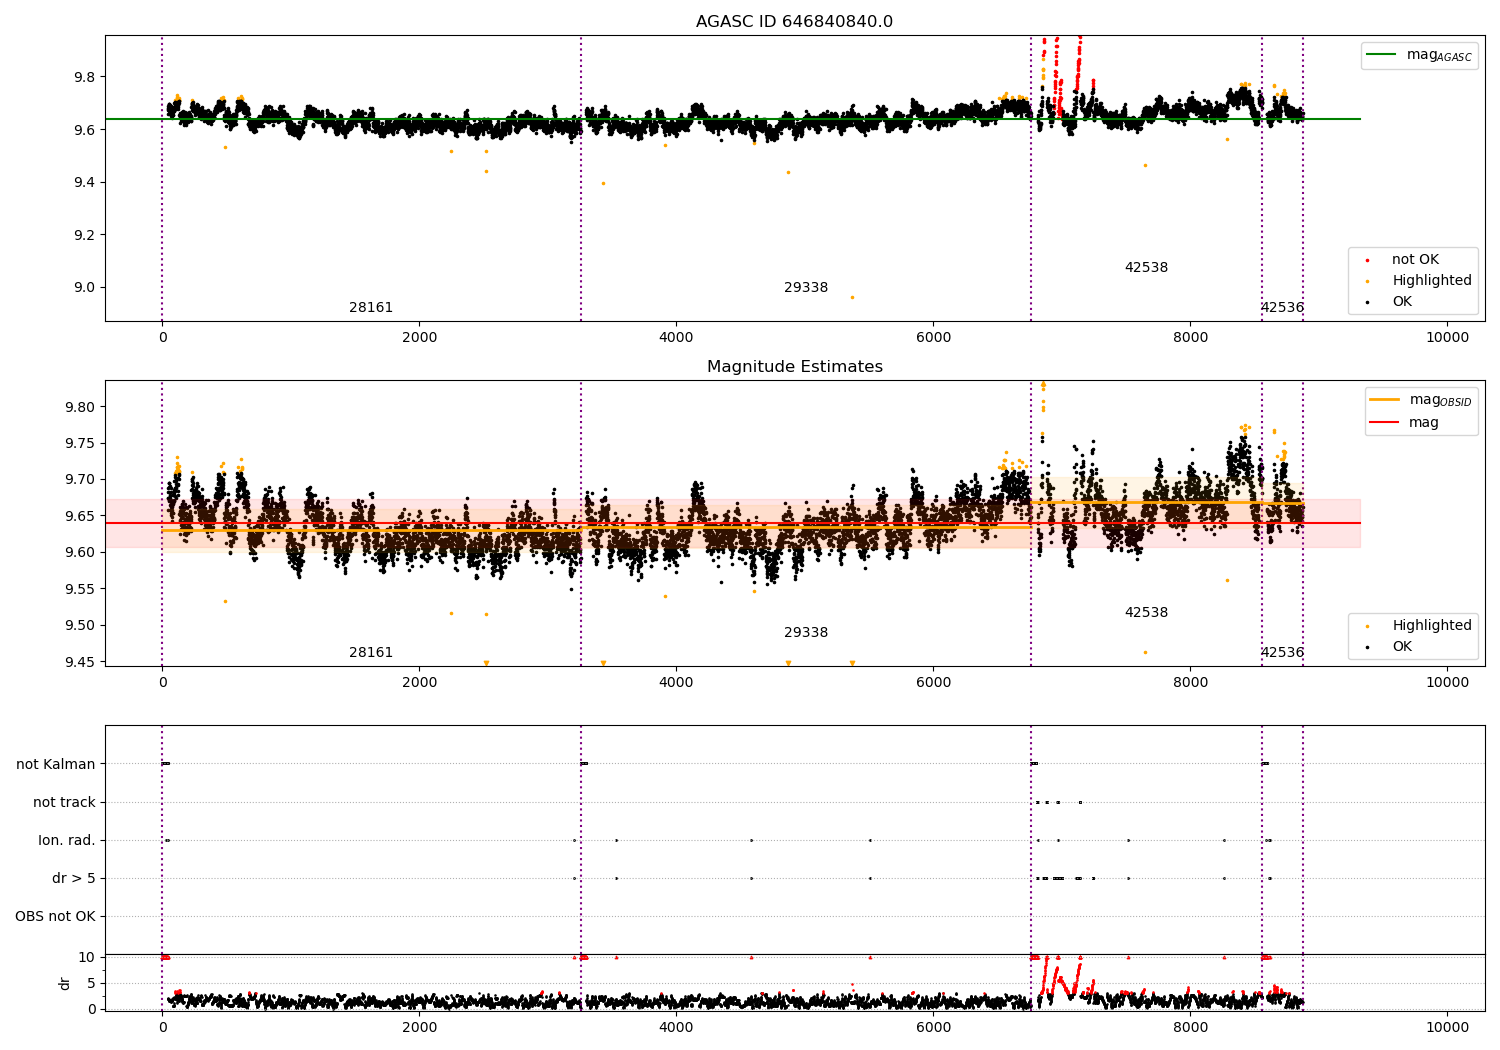Click the 5 tick on the dr axis

[x=91, y=983]
